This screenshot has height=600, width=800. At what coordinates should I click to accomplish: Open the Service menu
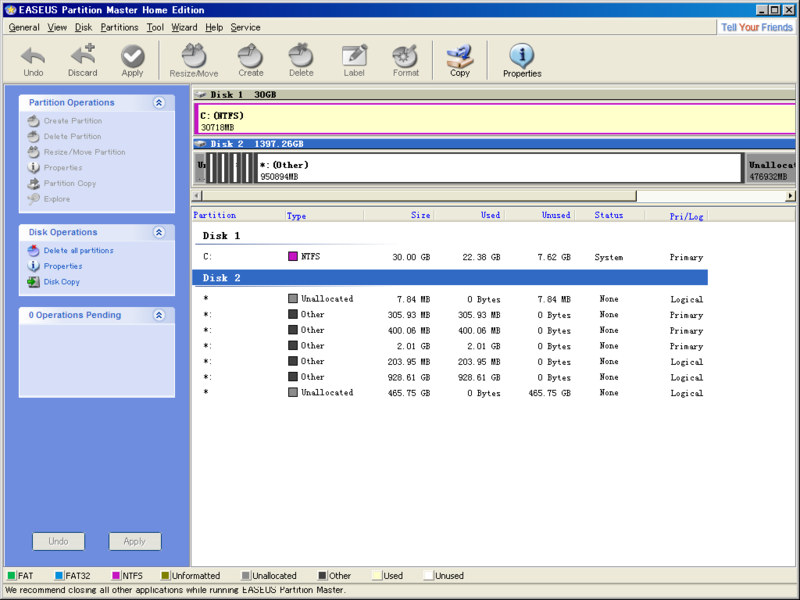(245, 28)
